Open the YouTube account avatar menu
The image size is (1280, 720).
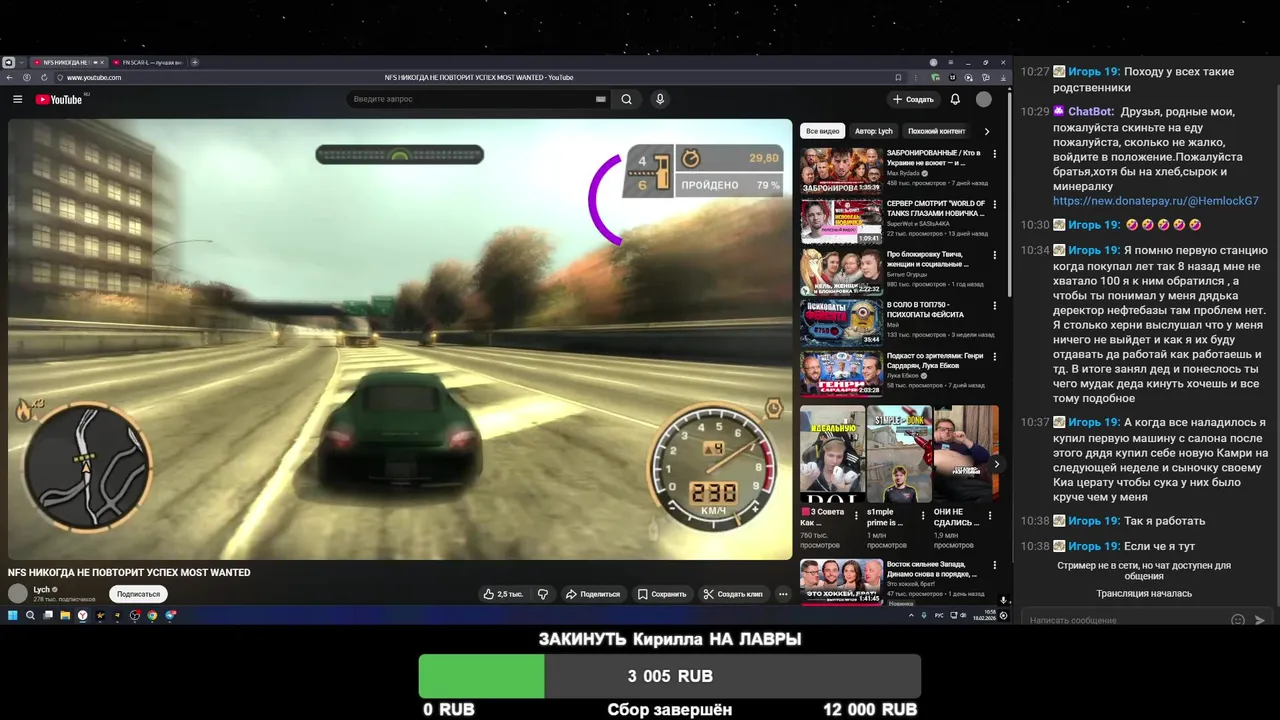point(984,99)
